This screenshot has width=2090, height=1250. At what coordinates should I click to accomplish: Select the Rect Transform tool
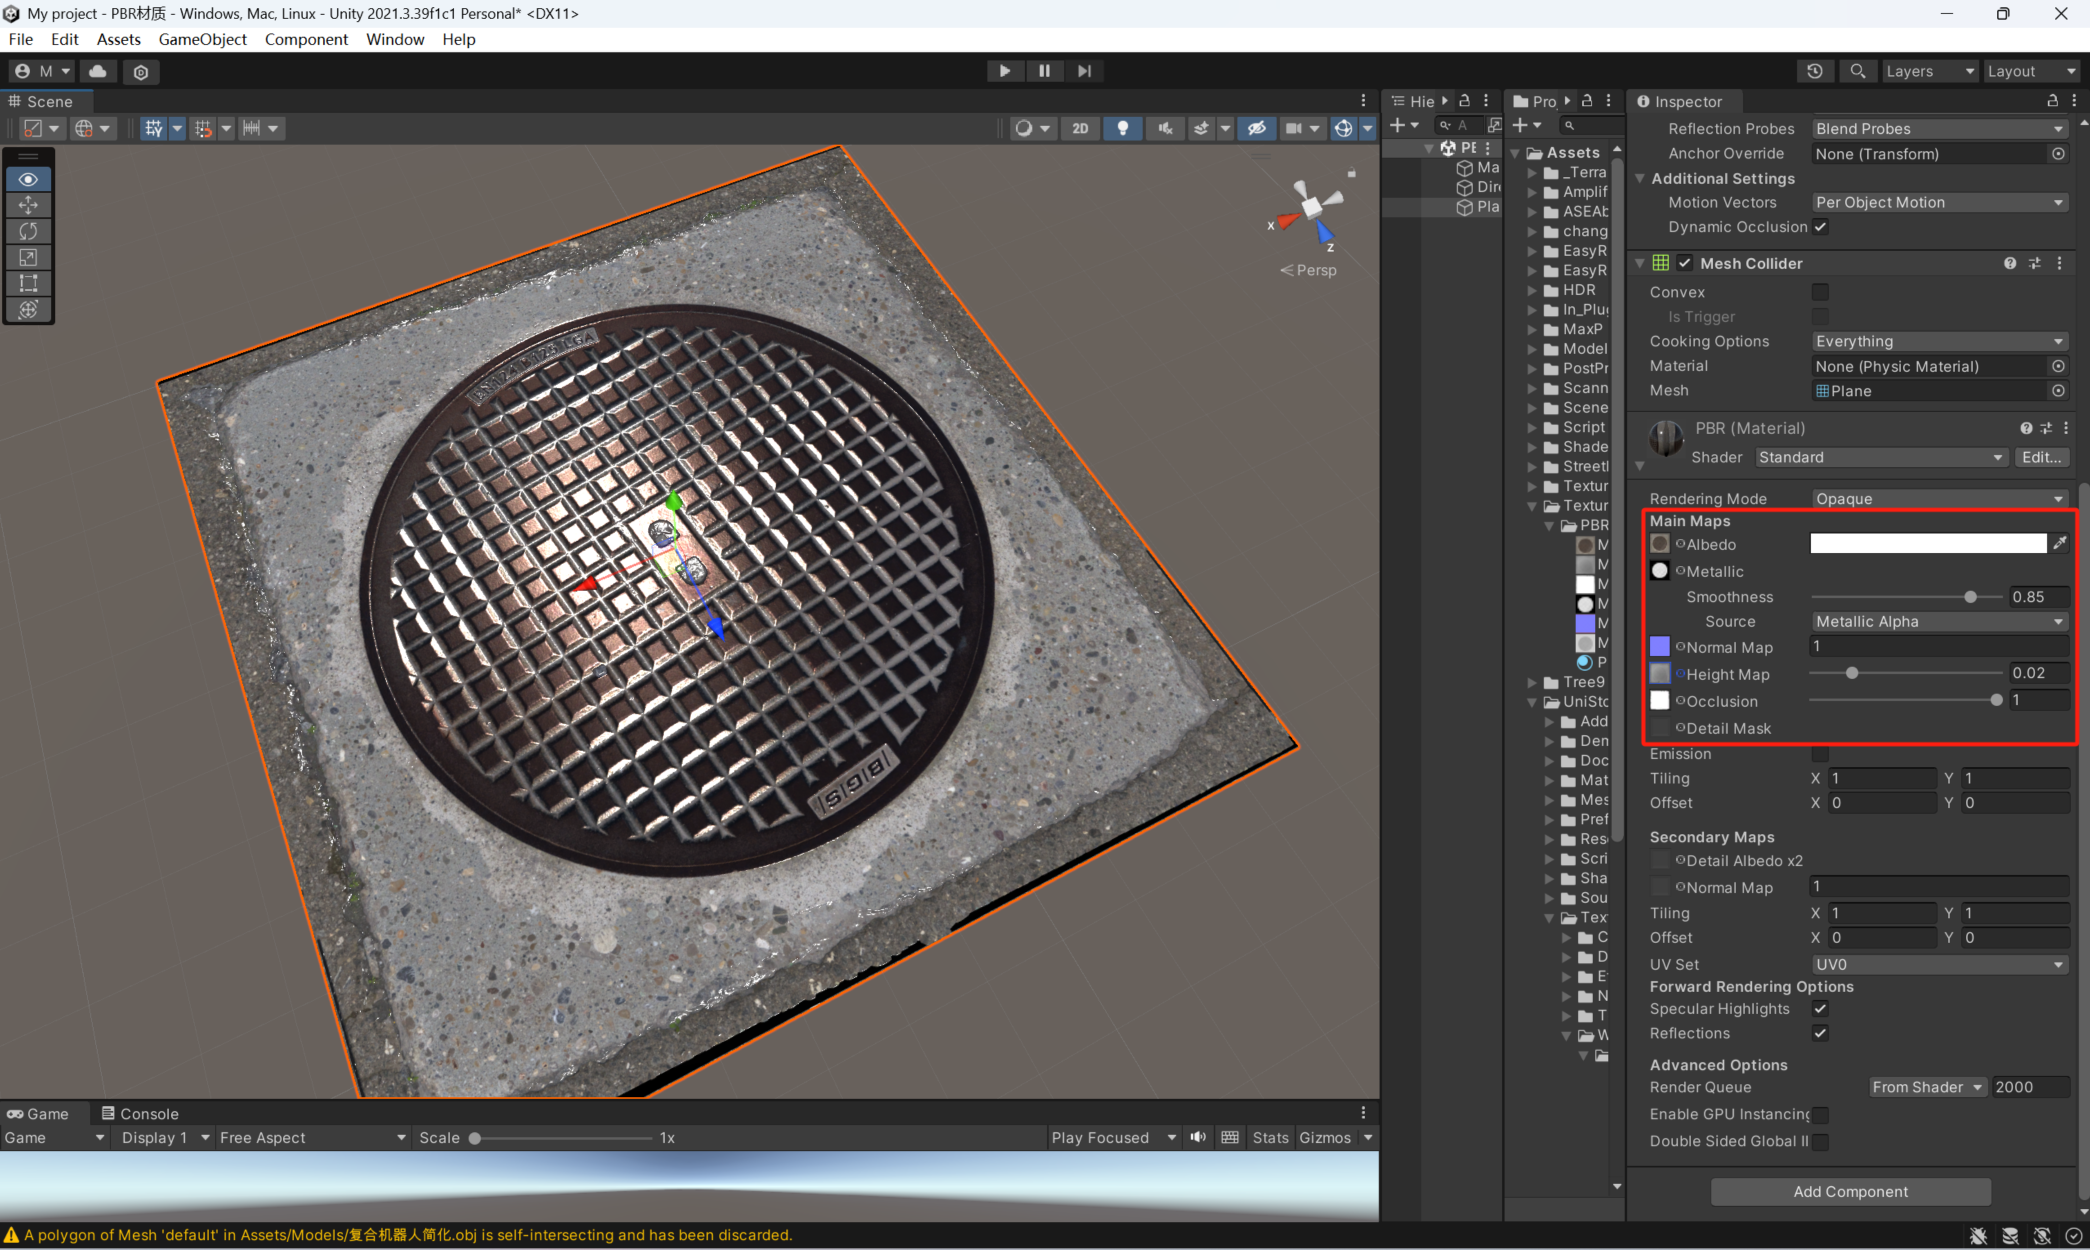tap(28, 283)
